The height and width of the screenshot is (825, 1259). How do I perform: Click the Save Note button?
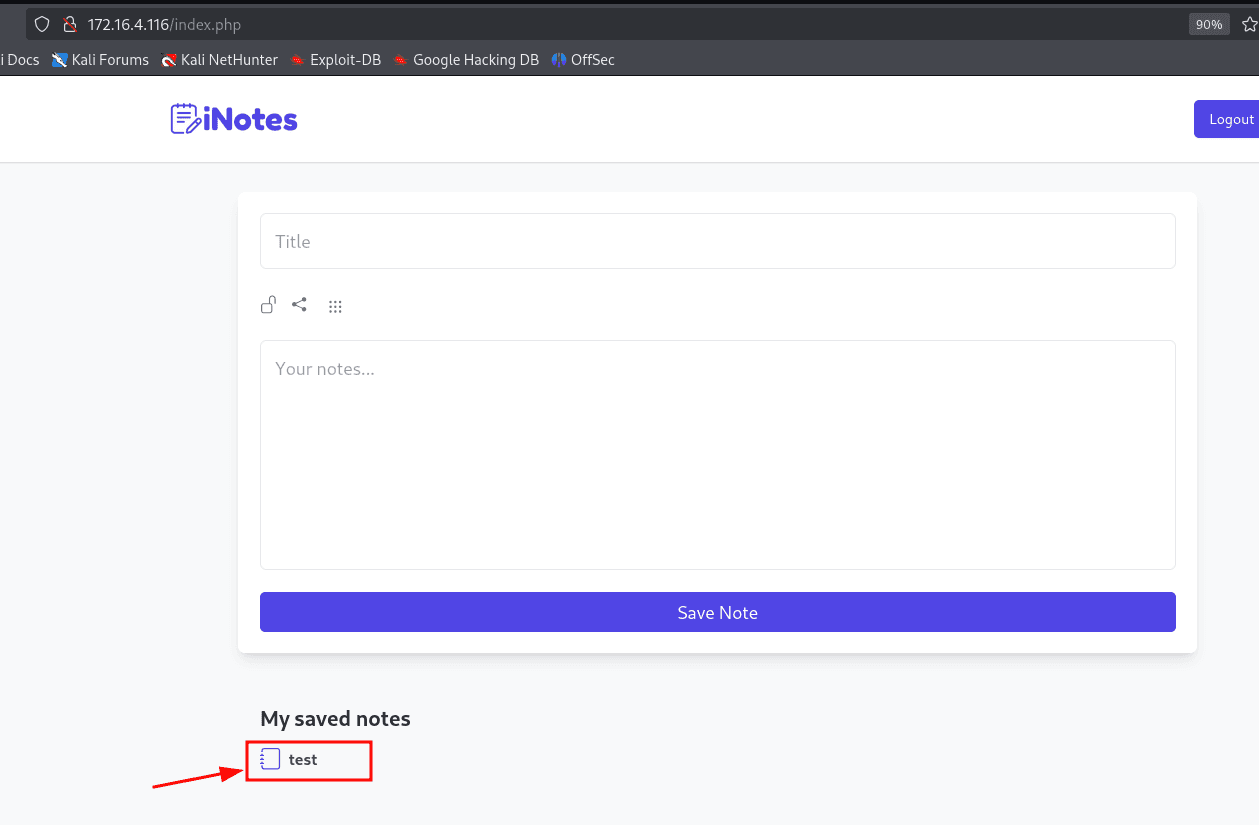click(717, 612)
